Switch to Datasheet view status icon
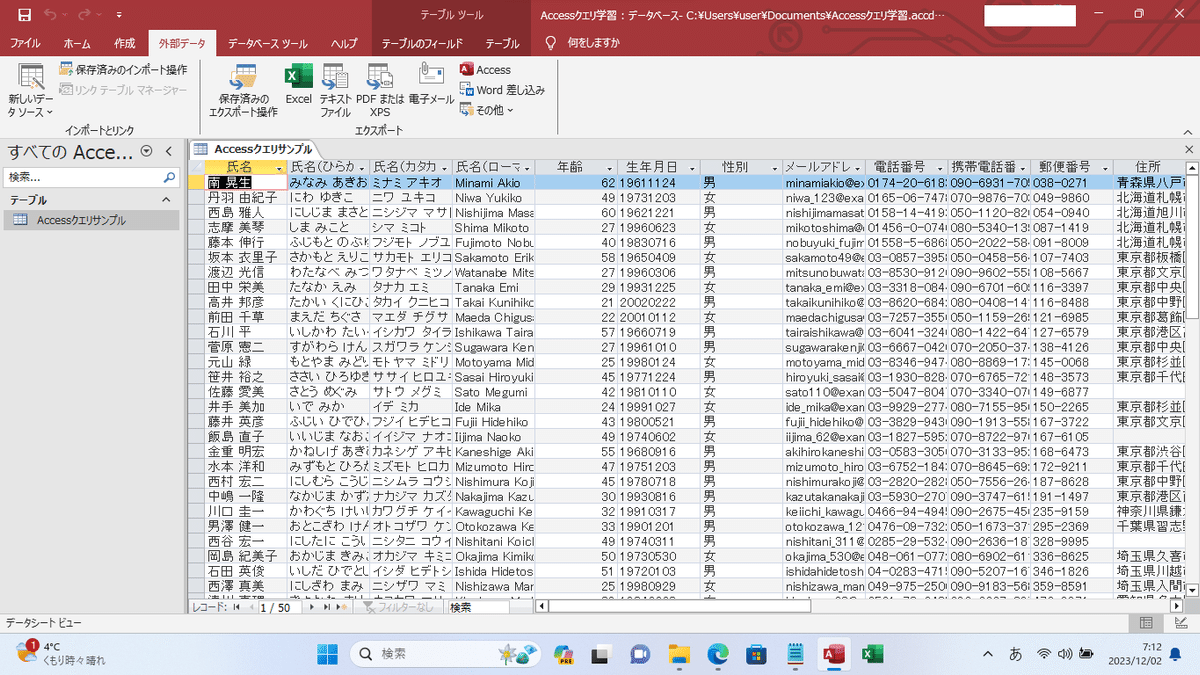The image size is (1200, 675). tap(1146, 623)
